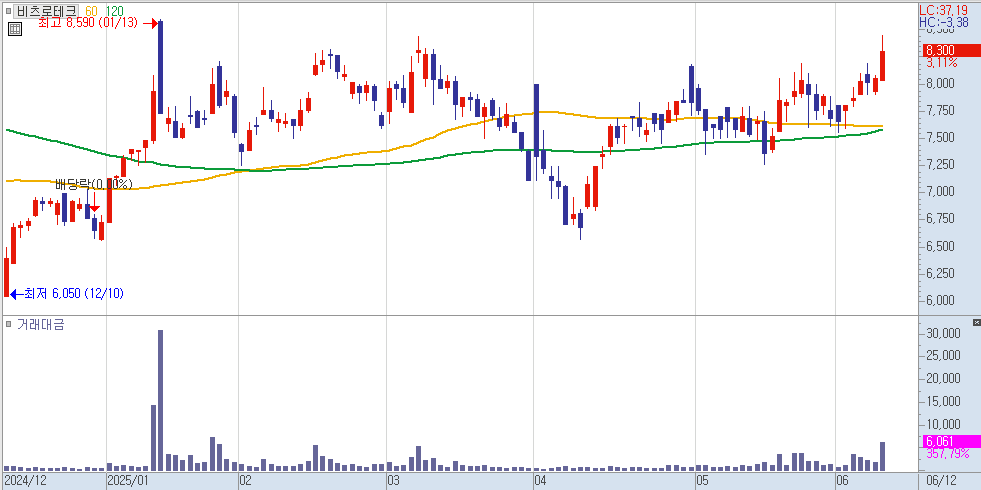Click the 06 month label on the time axis
The width and height of the screenshot is (981, 490).
(843, 481)
